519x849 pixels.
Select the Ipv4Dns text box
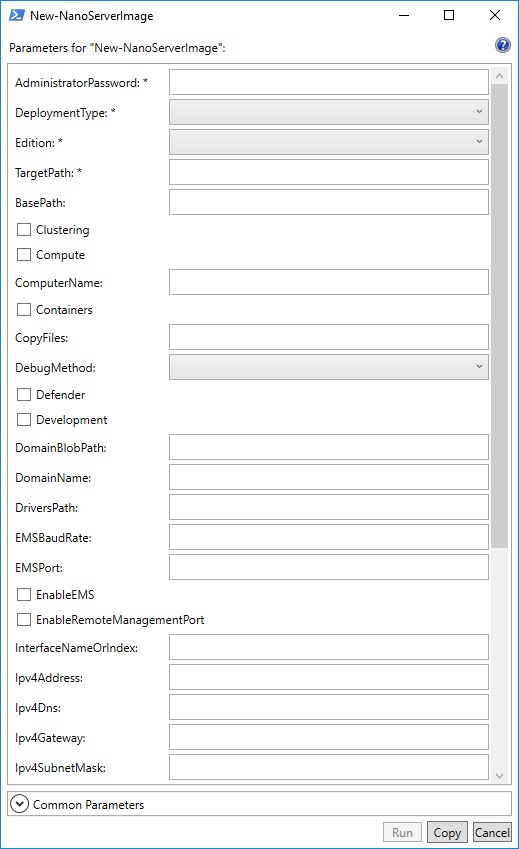(x=329, y=707)
